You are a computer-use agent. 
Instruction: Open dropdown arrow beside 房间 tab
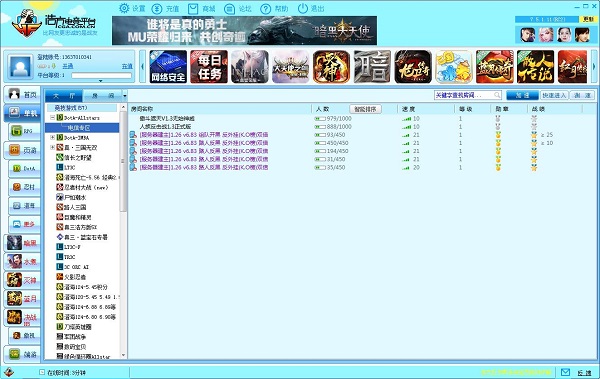coord(125,95)
